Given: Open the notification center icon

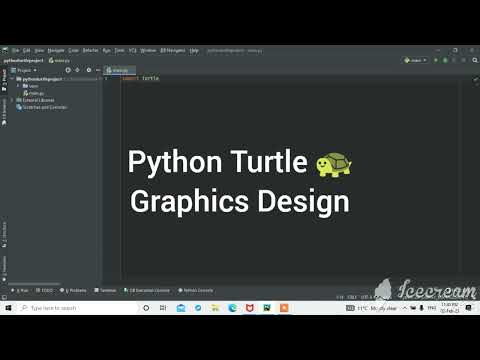Looking at the screenshot, I should pos(468,308).
